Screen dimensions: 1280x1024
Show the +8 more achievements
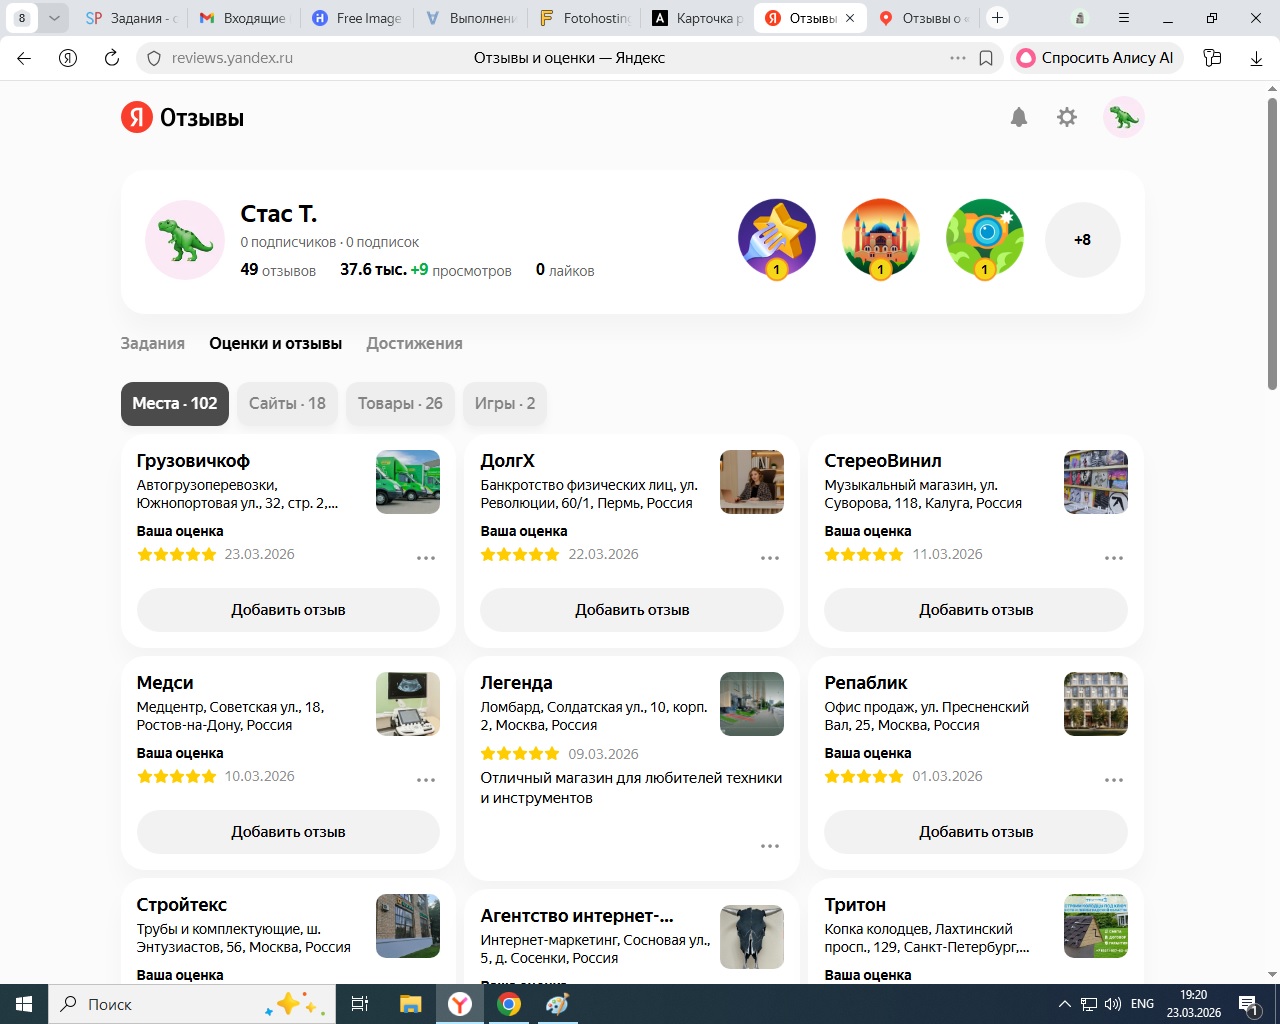pyautogui.click(x=1083, y=240)
